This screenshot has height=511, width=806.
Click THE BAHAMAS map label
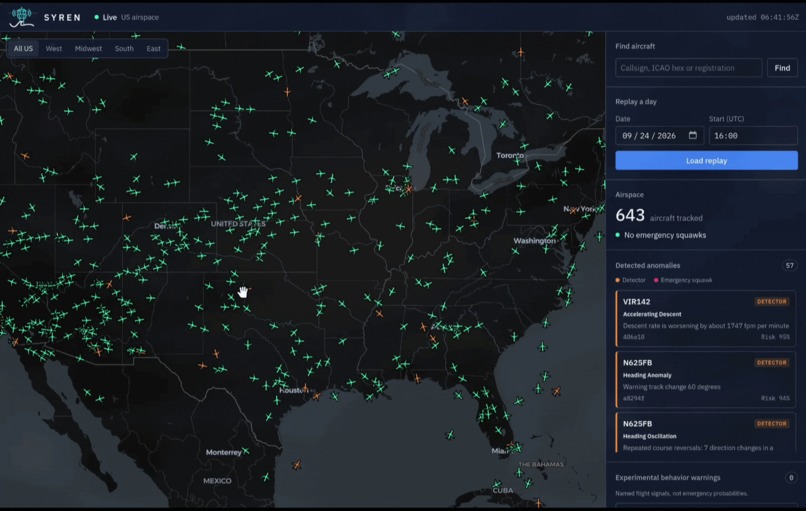pyautogui.click(x=541, y=464)
